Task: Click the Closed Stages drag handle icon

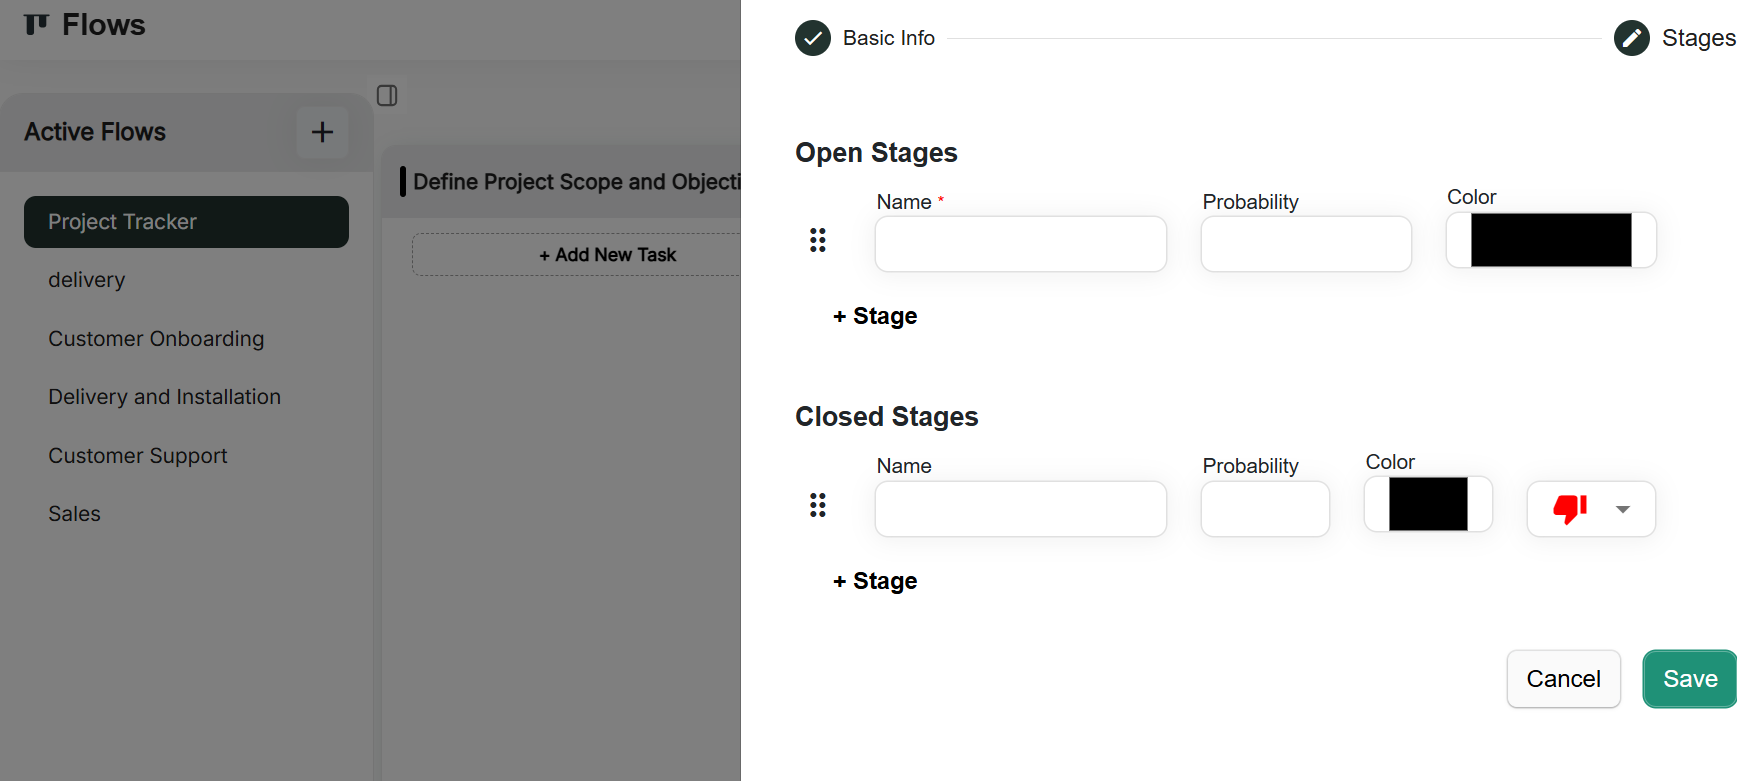Action: point(818,505)
